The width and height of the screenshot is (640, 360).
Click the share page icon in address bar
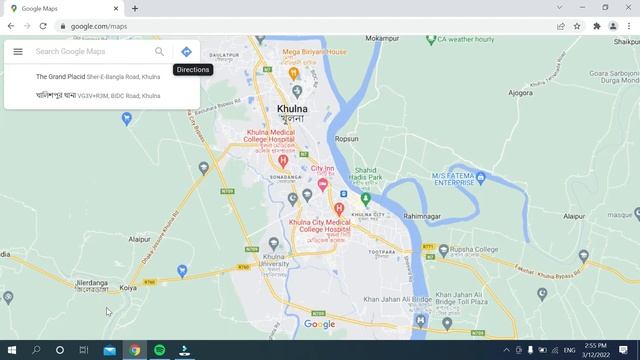click(x=560, y=26)
